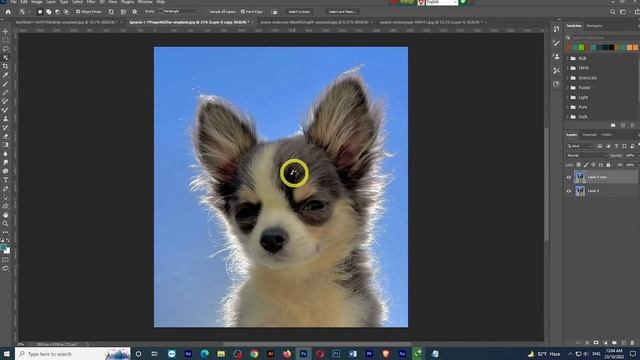Switch to the Channels tab
The width and height of the screenshot is (640, 360).
point(589,135)
